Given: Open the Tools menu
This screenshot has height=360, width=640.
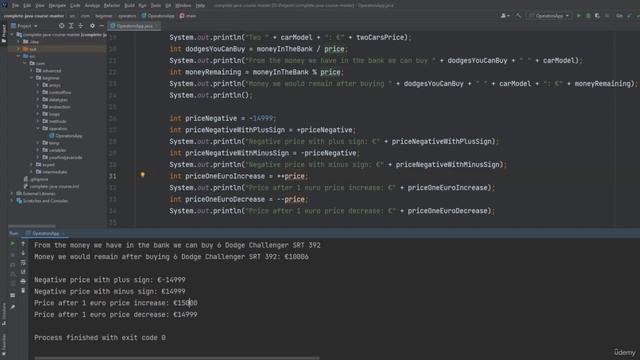Looking at the screenshot, I should [x=156, y=6].
